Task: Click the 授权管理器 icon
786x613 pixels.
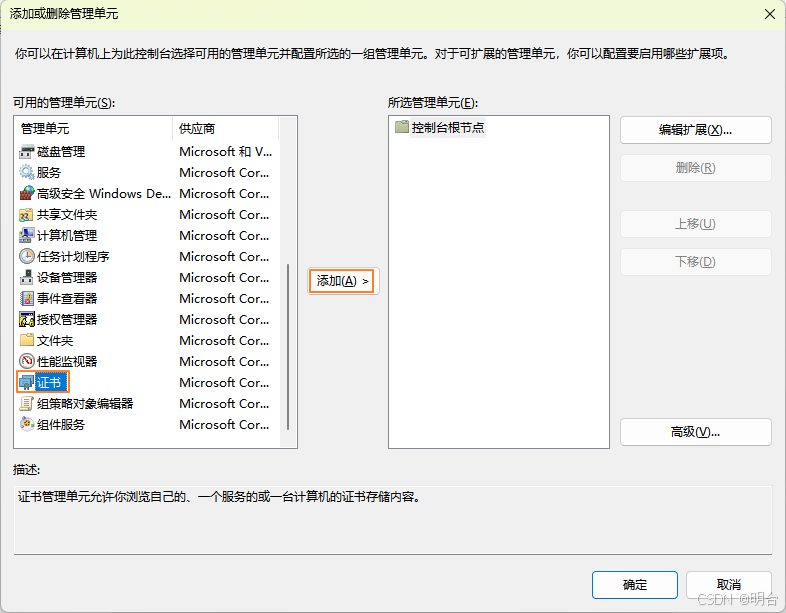Action: (x=27, y=319)
